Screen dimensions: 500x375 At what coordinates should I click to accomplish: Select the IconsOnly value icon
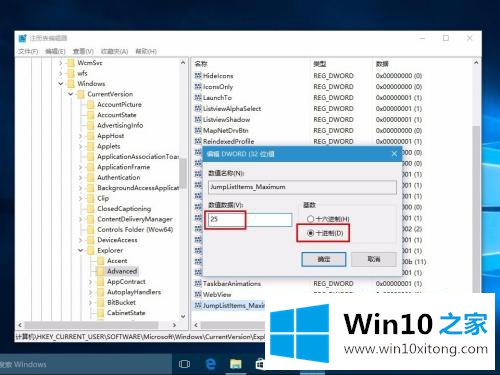pos(198,87)
